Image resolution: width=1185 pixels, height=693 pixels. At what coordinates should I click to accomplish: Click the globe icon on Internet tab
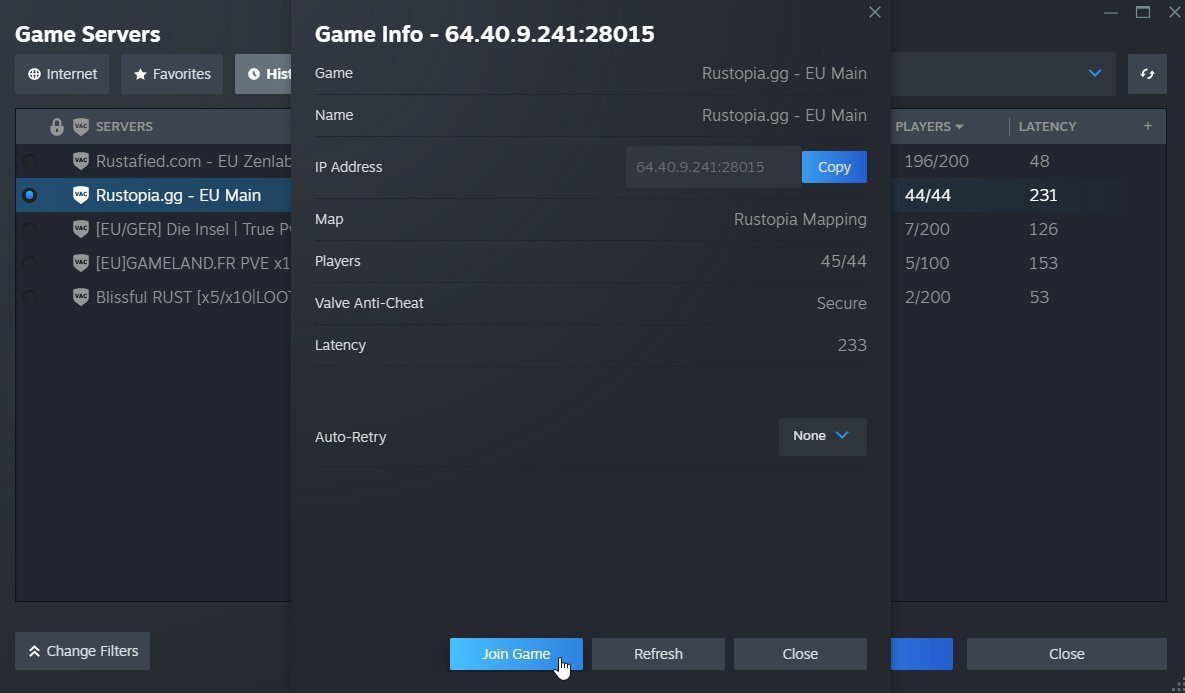point(34,74)
